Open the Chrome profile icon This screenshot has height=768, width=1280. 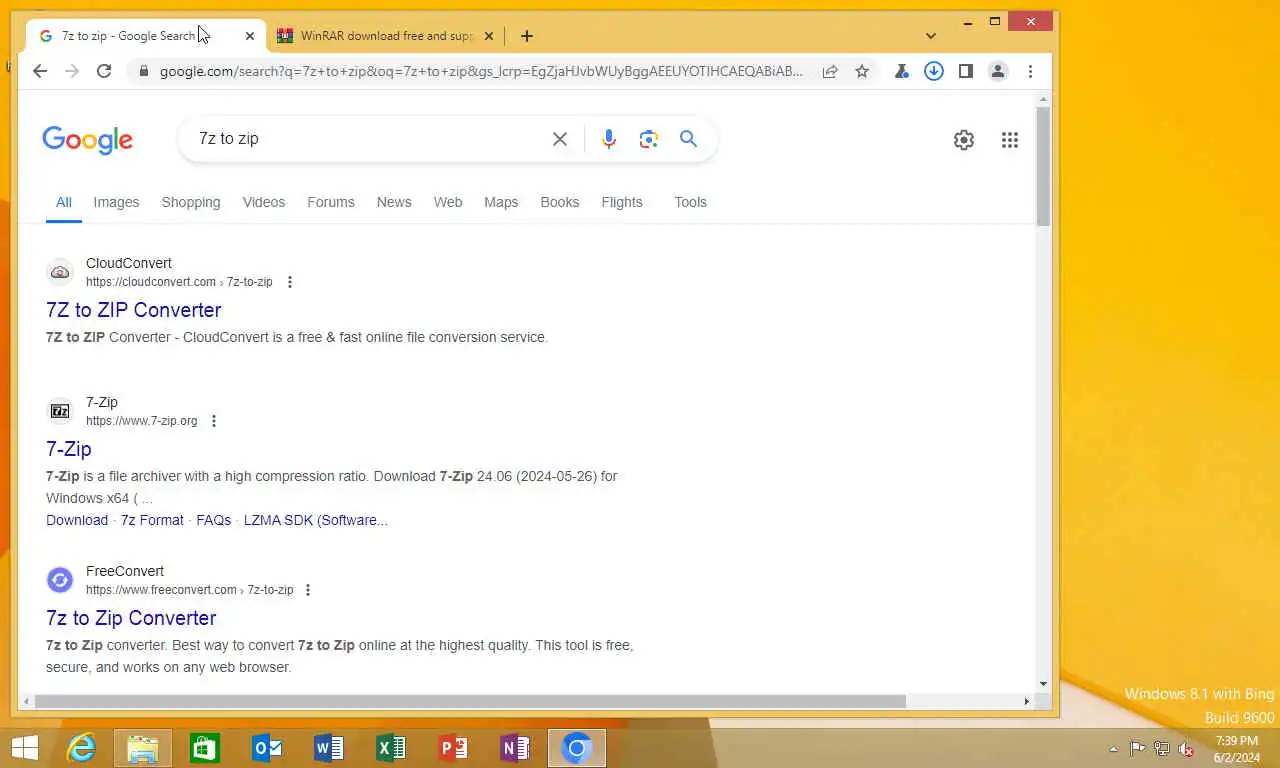[998, 71]
